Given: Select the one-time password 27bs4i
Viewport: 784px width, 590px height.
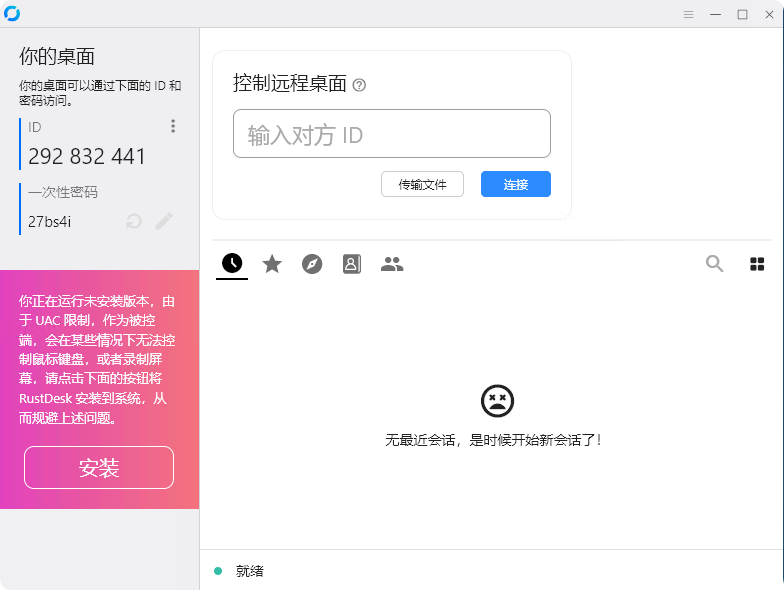Looking at the screenshot, I should click(x=50, y=222).
